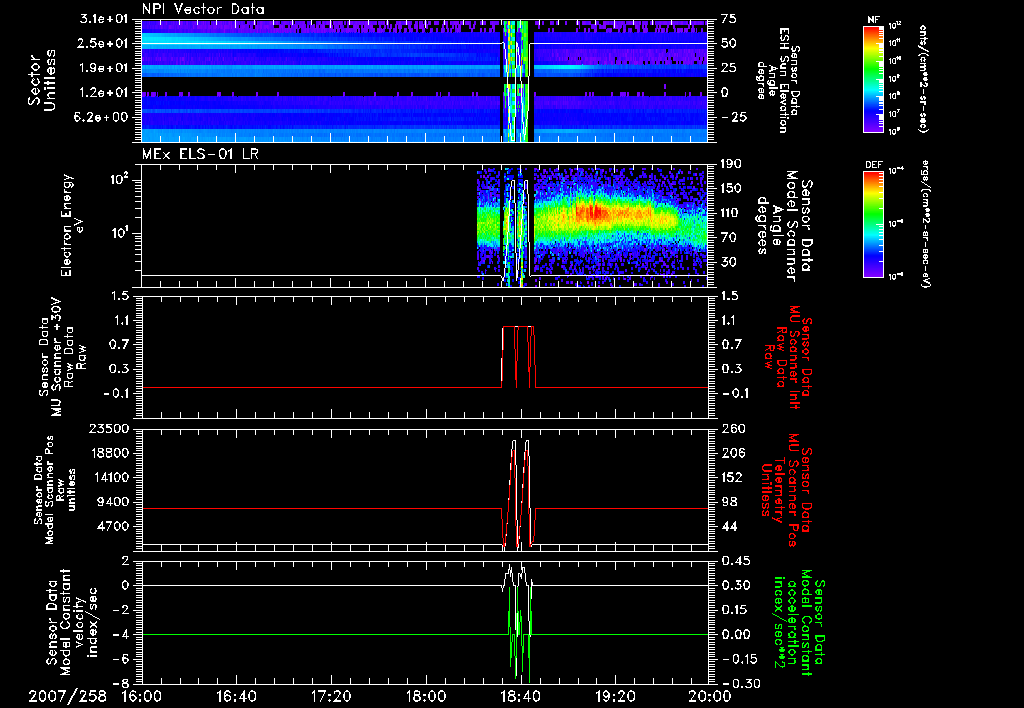
Task: Click the green 'Model Constant acceleration' title
Action: [x=797, y=622]
